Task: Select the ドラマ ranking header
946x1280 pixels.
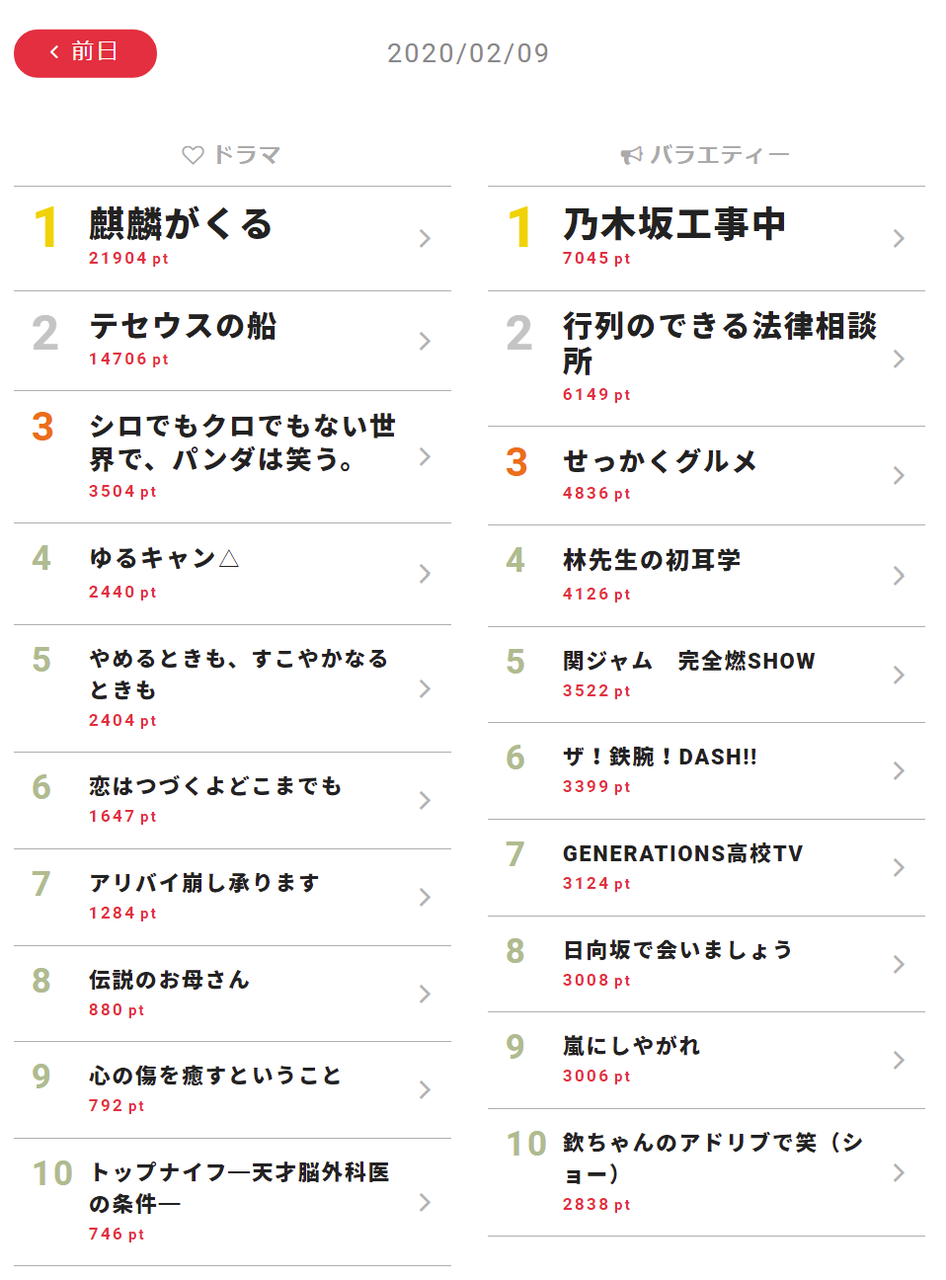Action: coord(232,156)
